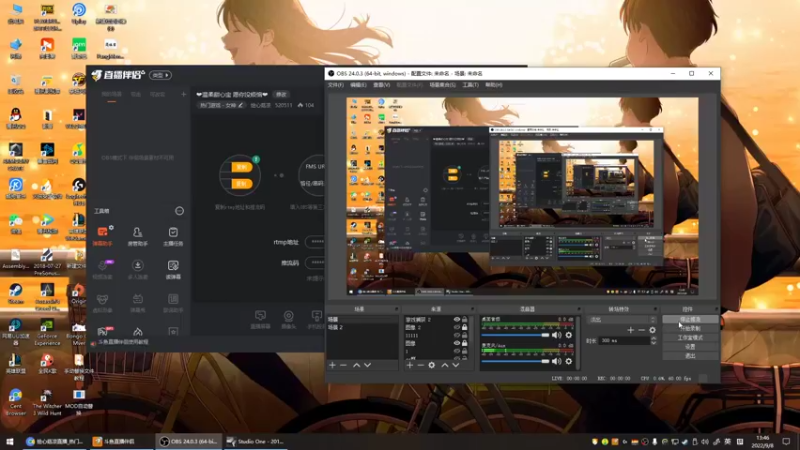Click transition duration 300 ms input field
Image resolution: width=800 pixels, height=450 pixels.
624,340
